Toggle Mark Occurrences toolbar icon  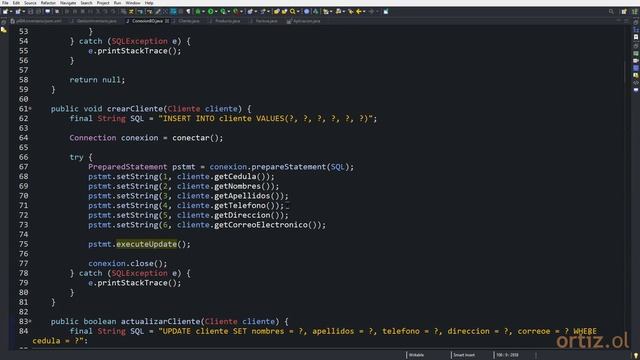coord(158,11)
